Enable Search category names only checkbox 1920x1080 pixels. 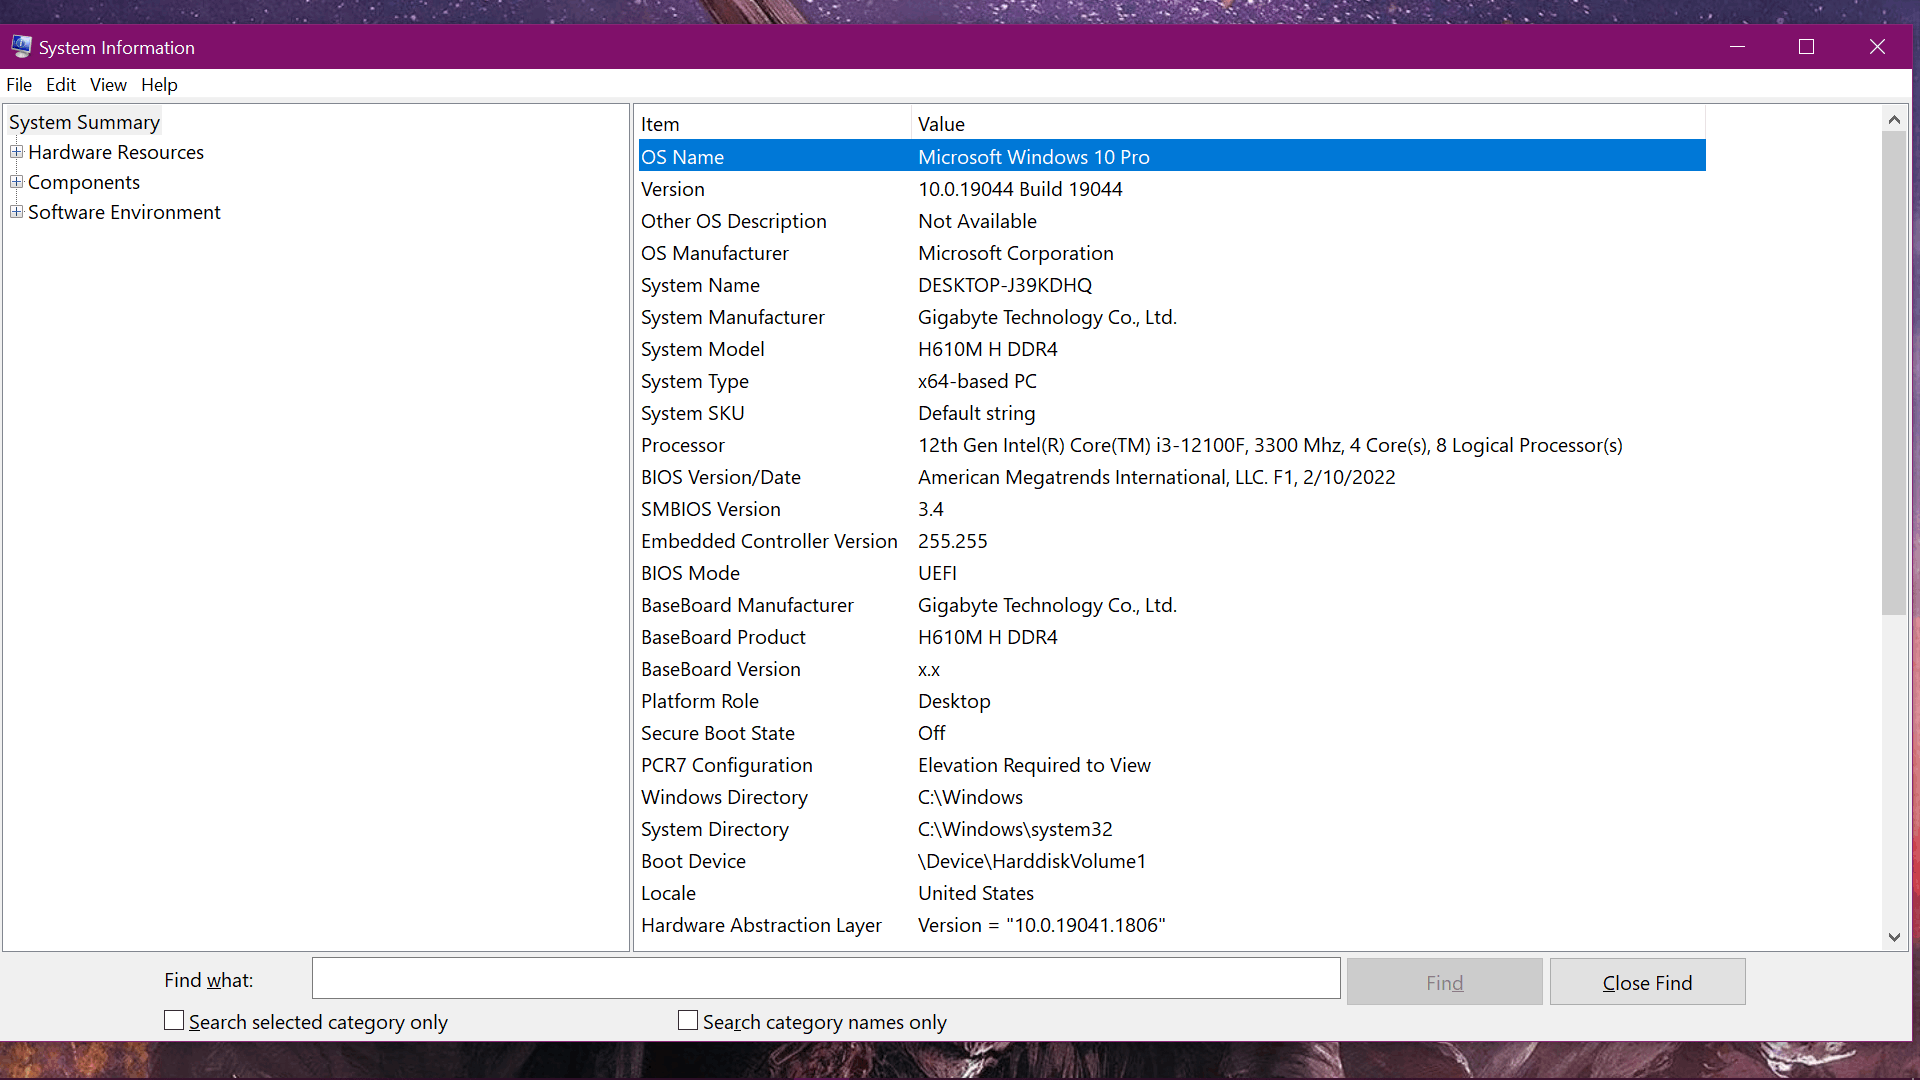coord(688,1020)
